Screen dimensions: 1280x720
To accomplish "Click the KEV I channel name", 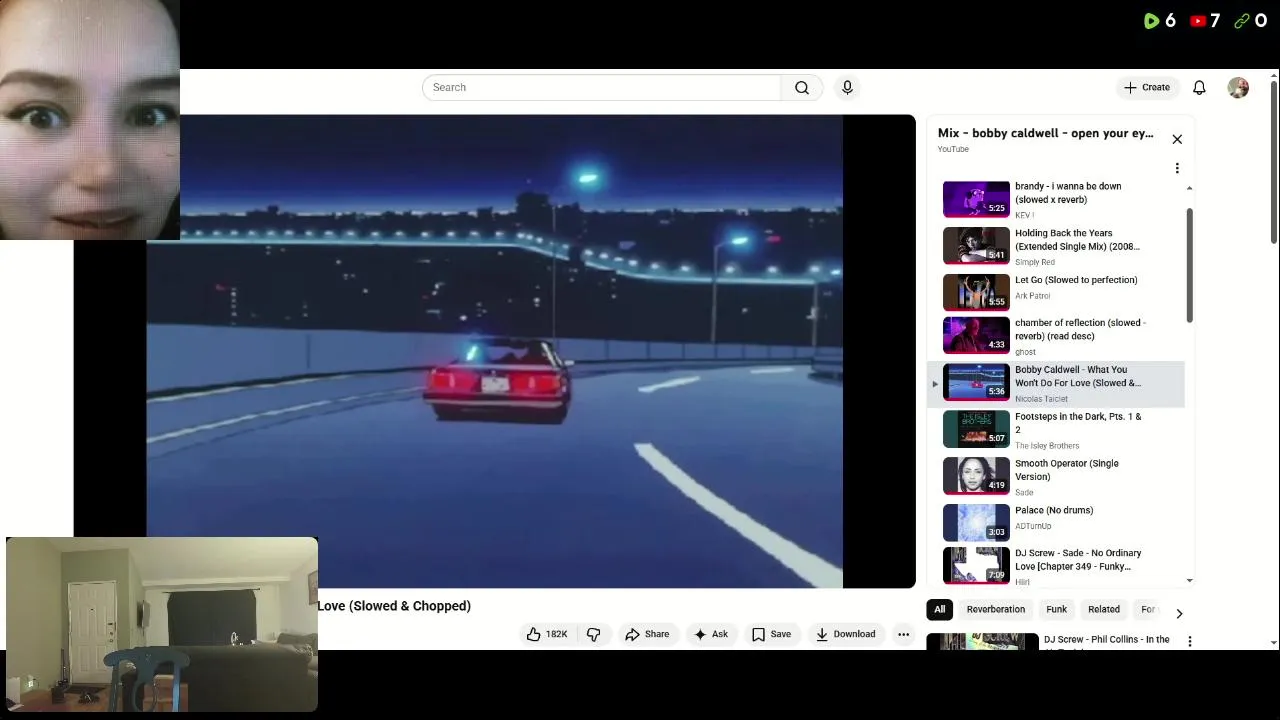I will tap(1024, 215).
